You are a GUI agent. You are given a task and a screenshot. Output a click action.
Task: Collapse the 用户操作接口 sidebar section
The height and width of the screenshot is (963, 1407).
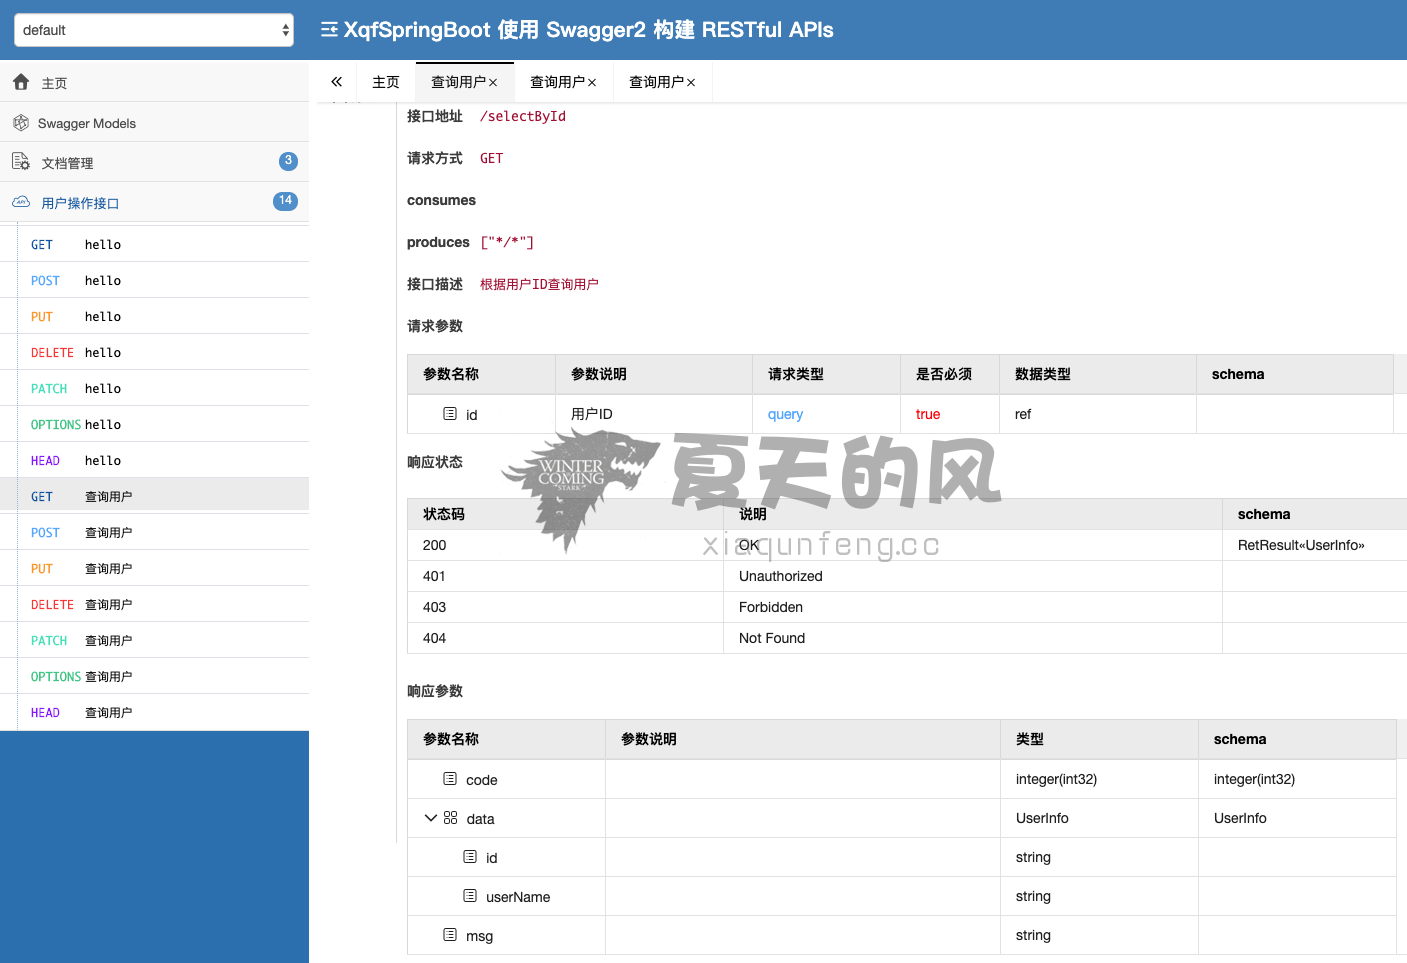[154, 202]
